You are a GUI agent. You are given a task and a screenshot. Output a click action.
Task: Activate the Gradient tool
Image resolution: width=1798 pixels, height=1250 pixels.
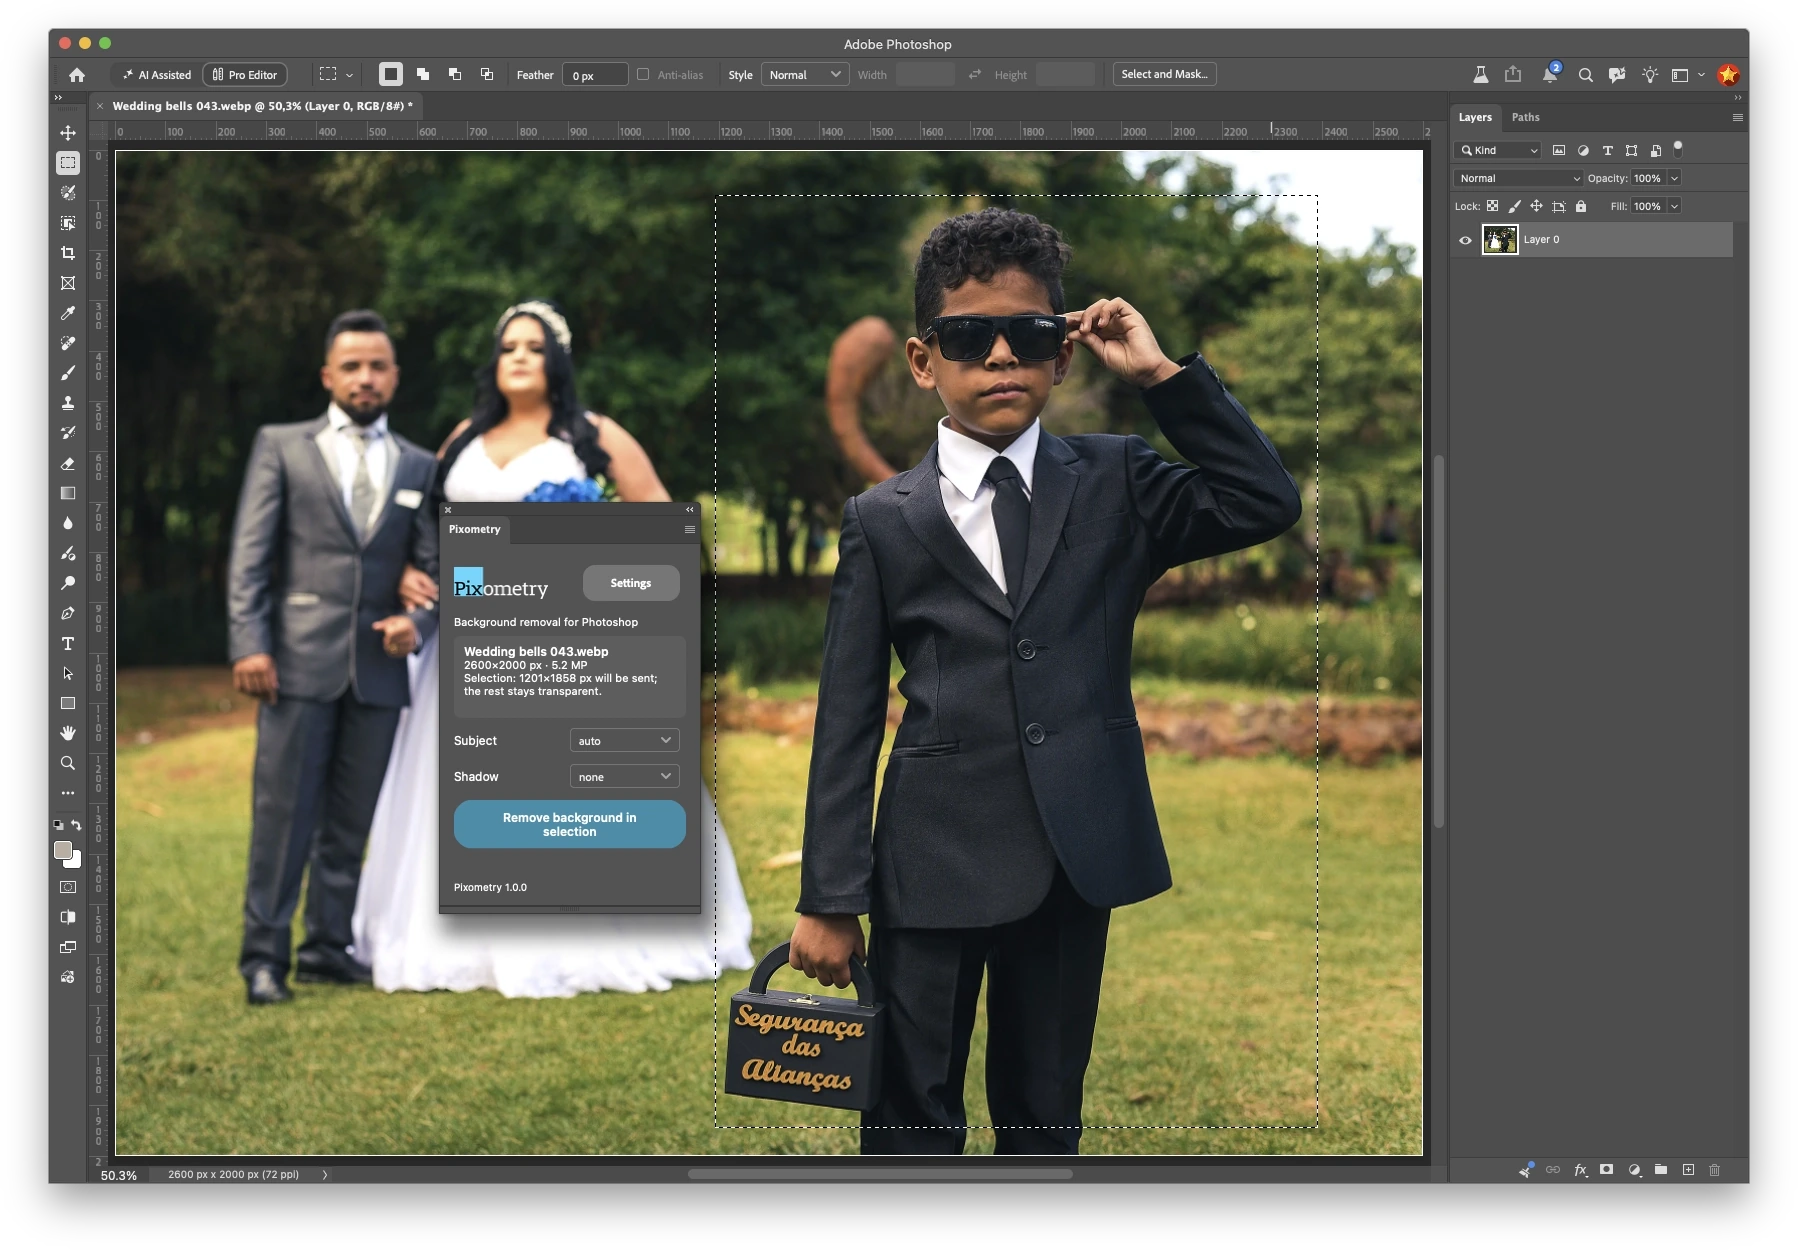coord(68,493)
